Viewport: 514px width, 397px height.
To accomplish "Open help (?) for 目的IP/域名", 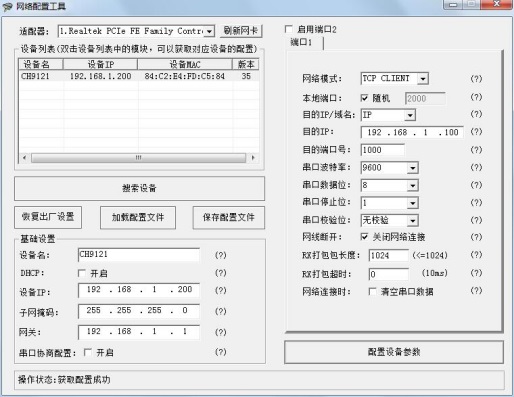I will point(476,114).
